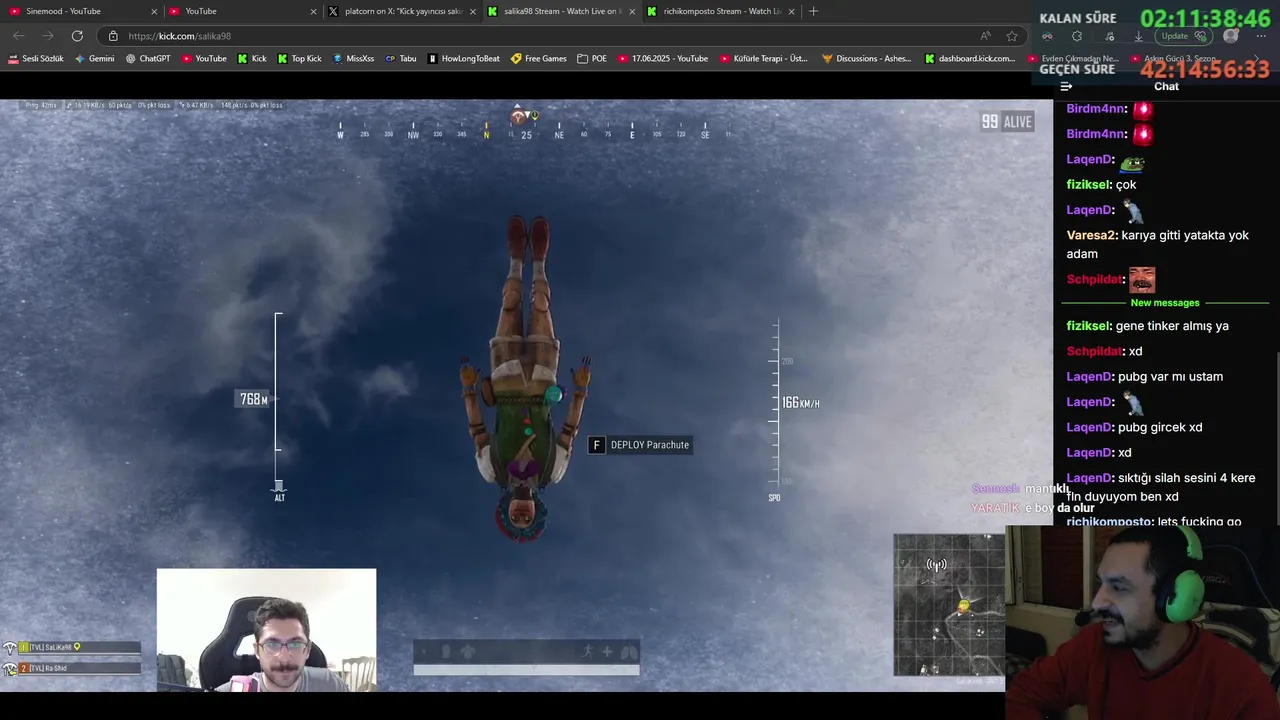Click richikomposto username in chat
This screenshot has width=1280, height=720.
click(1109, 522)
